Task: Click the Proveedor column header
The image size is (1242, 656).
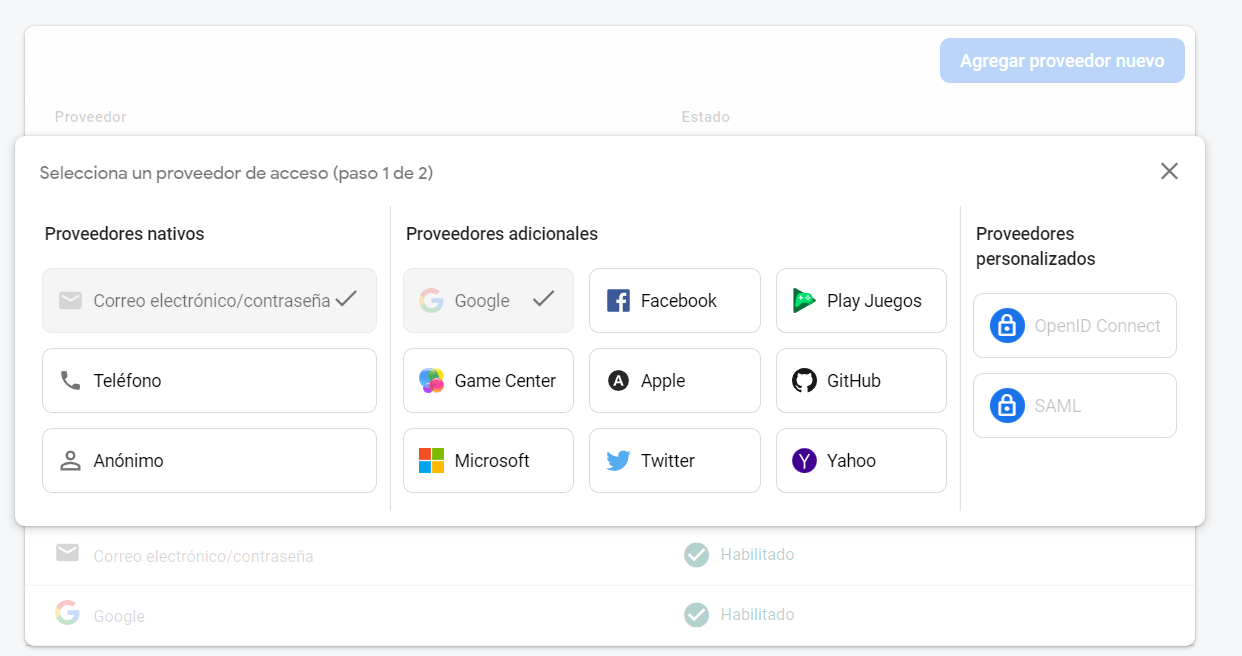Action: coord(90,117)
